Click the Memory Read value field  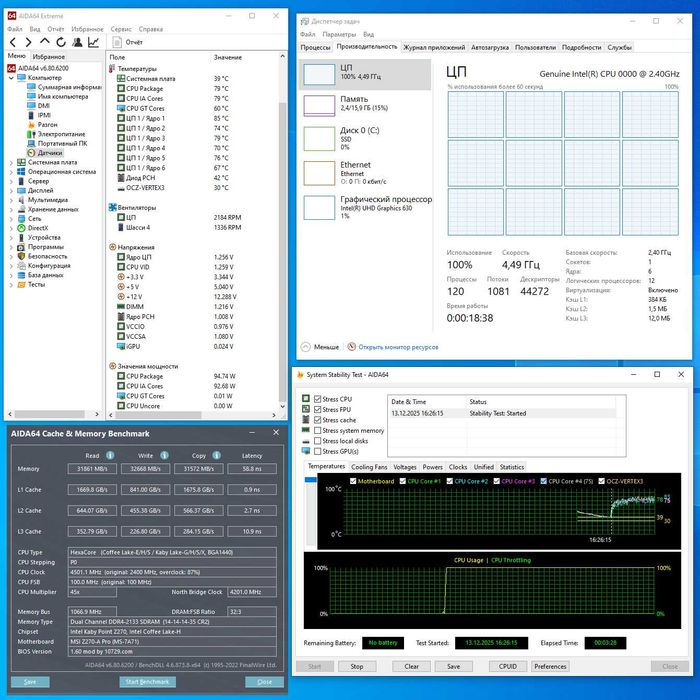(x=92, y=469)
